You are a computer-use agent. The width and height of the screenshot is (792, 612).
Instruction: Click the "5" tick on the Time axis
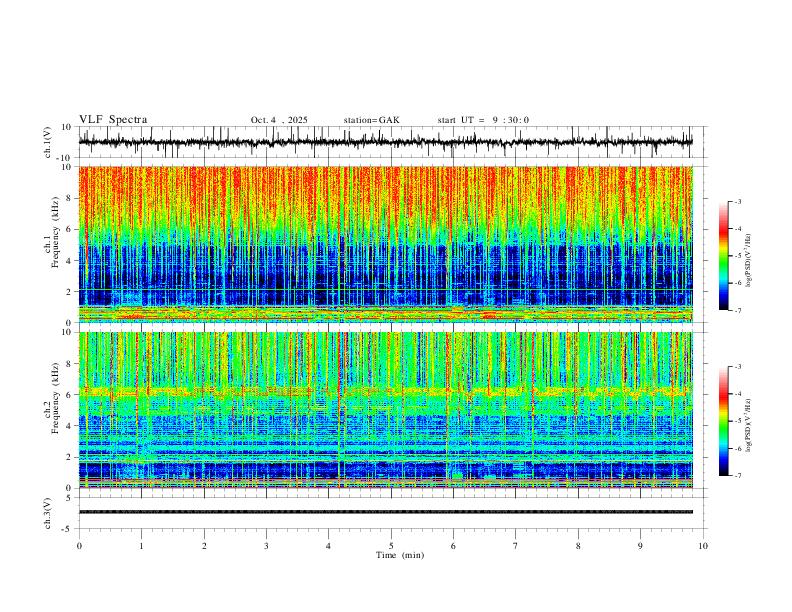pos(391,546)
